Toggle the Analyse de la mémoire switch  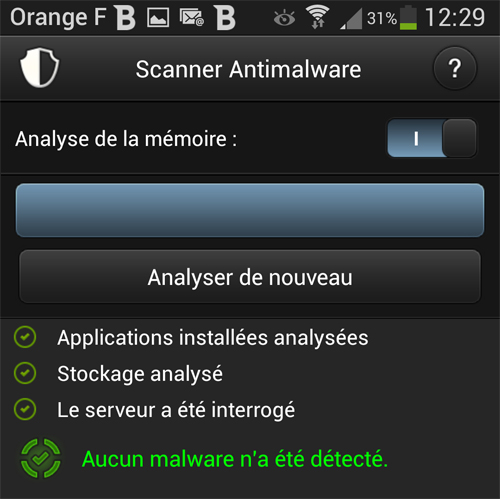[432, 138]
